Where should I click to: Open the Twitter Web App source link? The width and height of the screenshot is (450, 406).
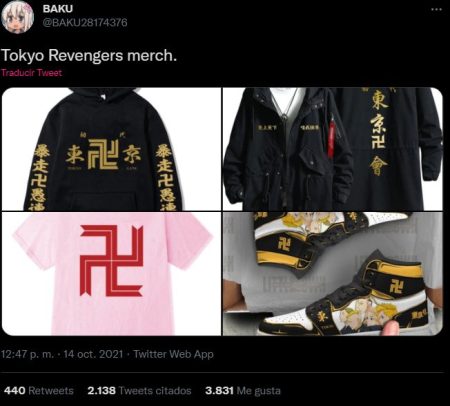pos(173,354)
